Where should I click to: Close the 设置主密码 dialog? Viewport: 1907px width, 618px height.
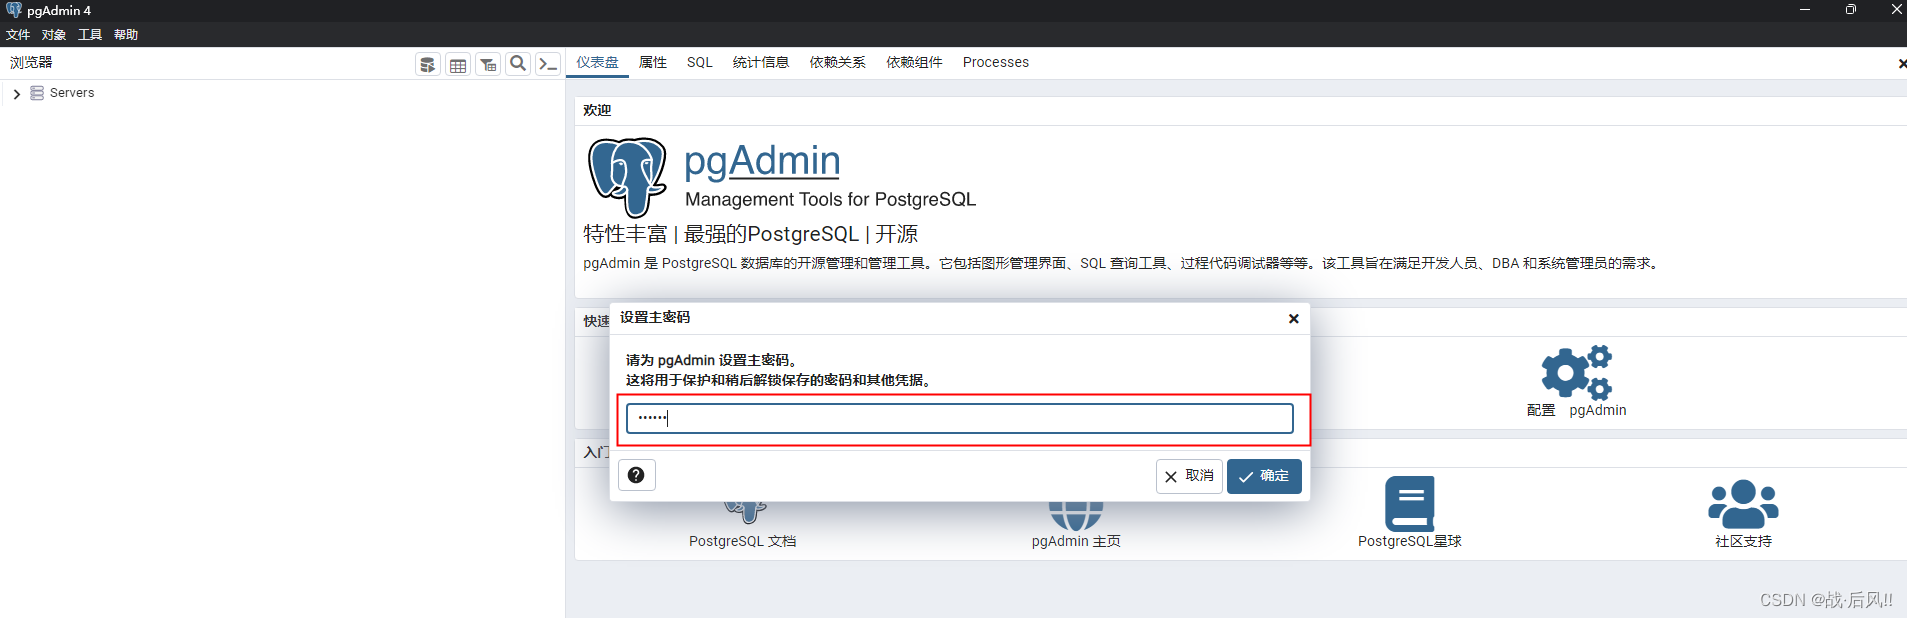[1293, 319]
